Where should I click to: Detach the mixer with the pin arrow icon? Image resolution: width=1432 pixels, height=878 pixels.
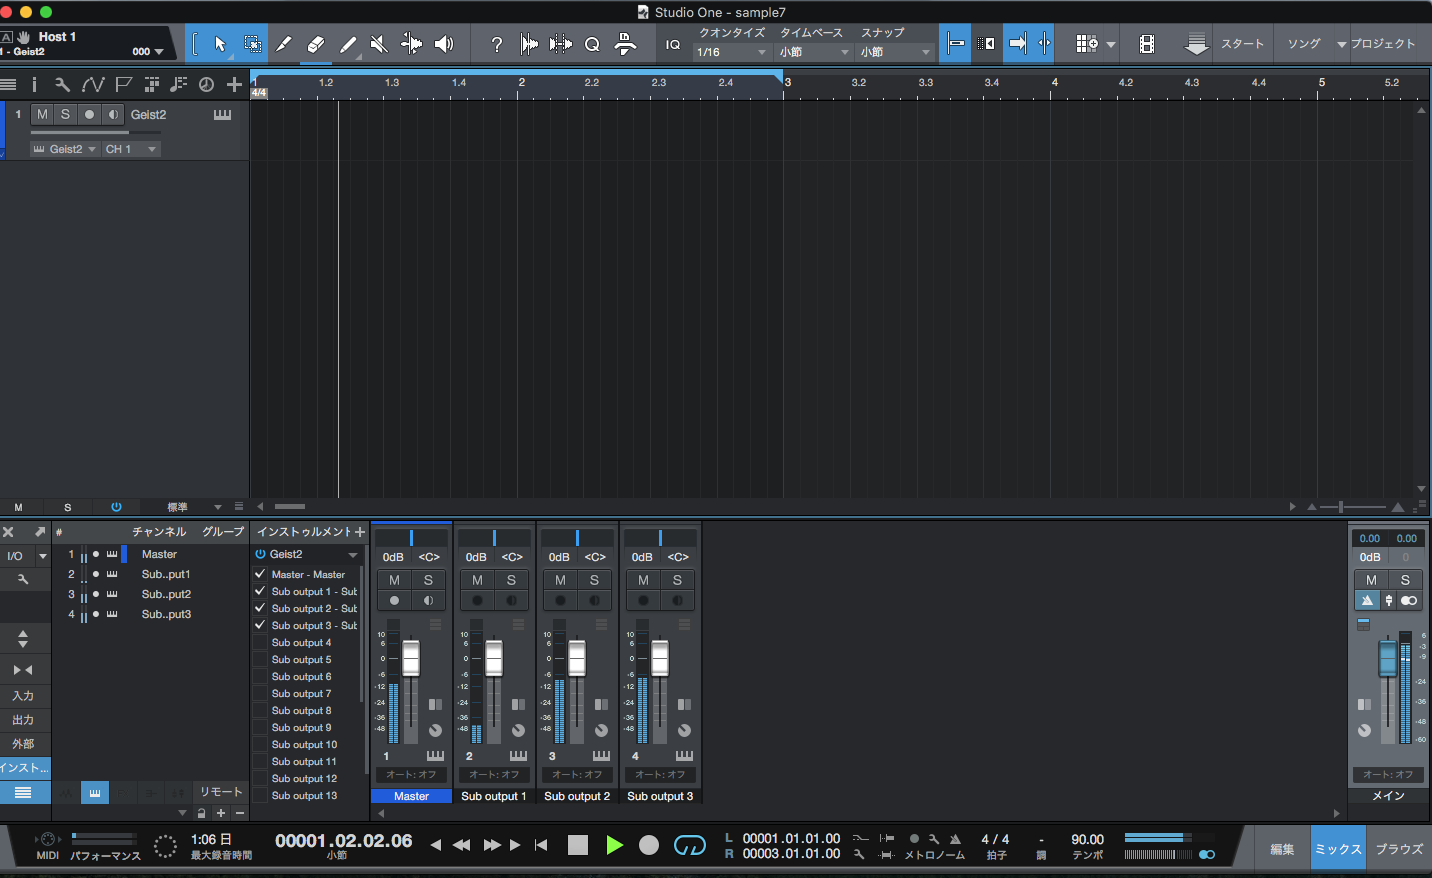(39, 532)
